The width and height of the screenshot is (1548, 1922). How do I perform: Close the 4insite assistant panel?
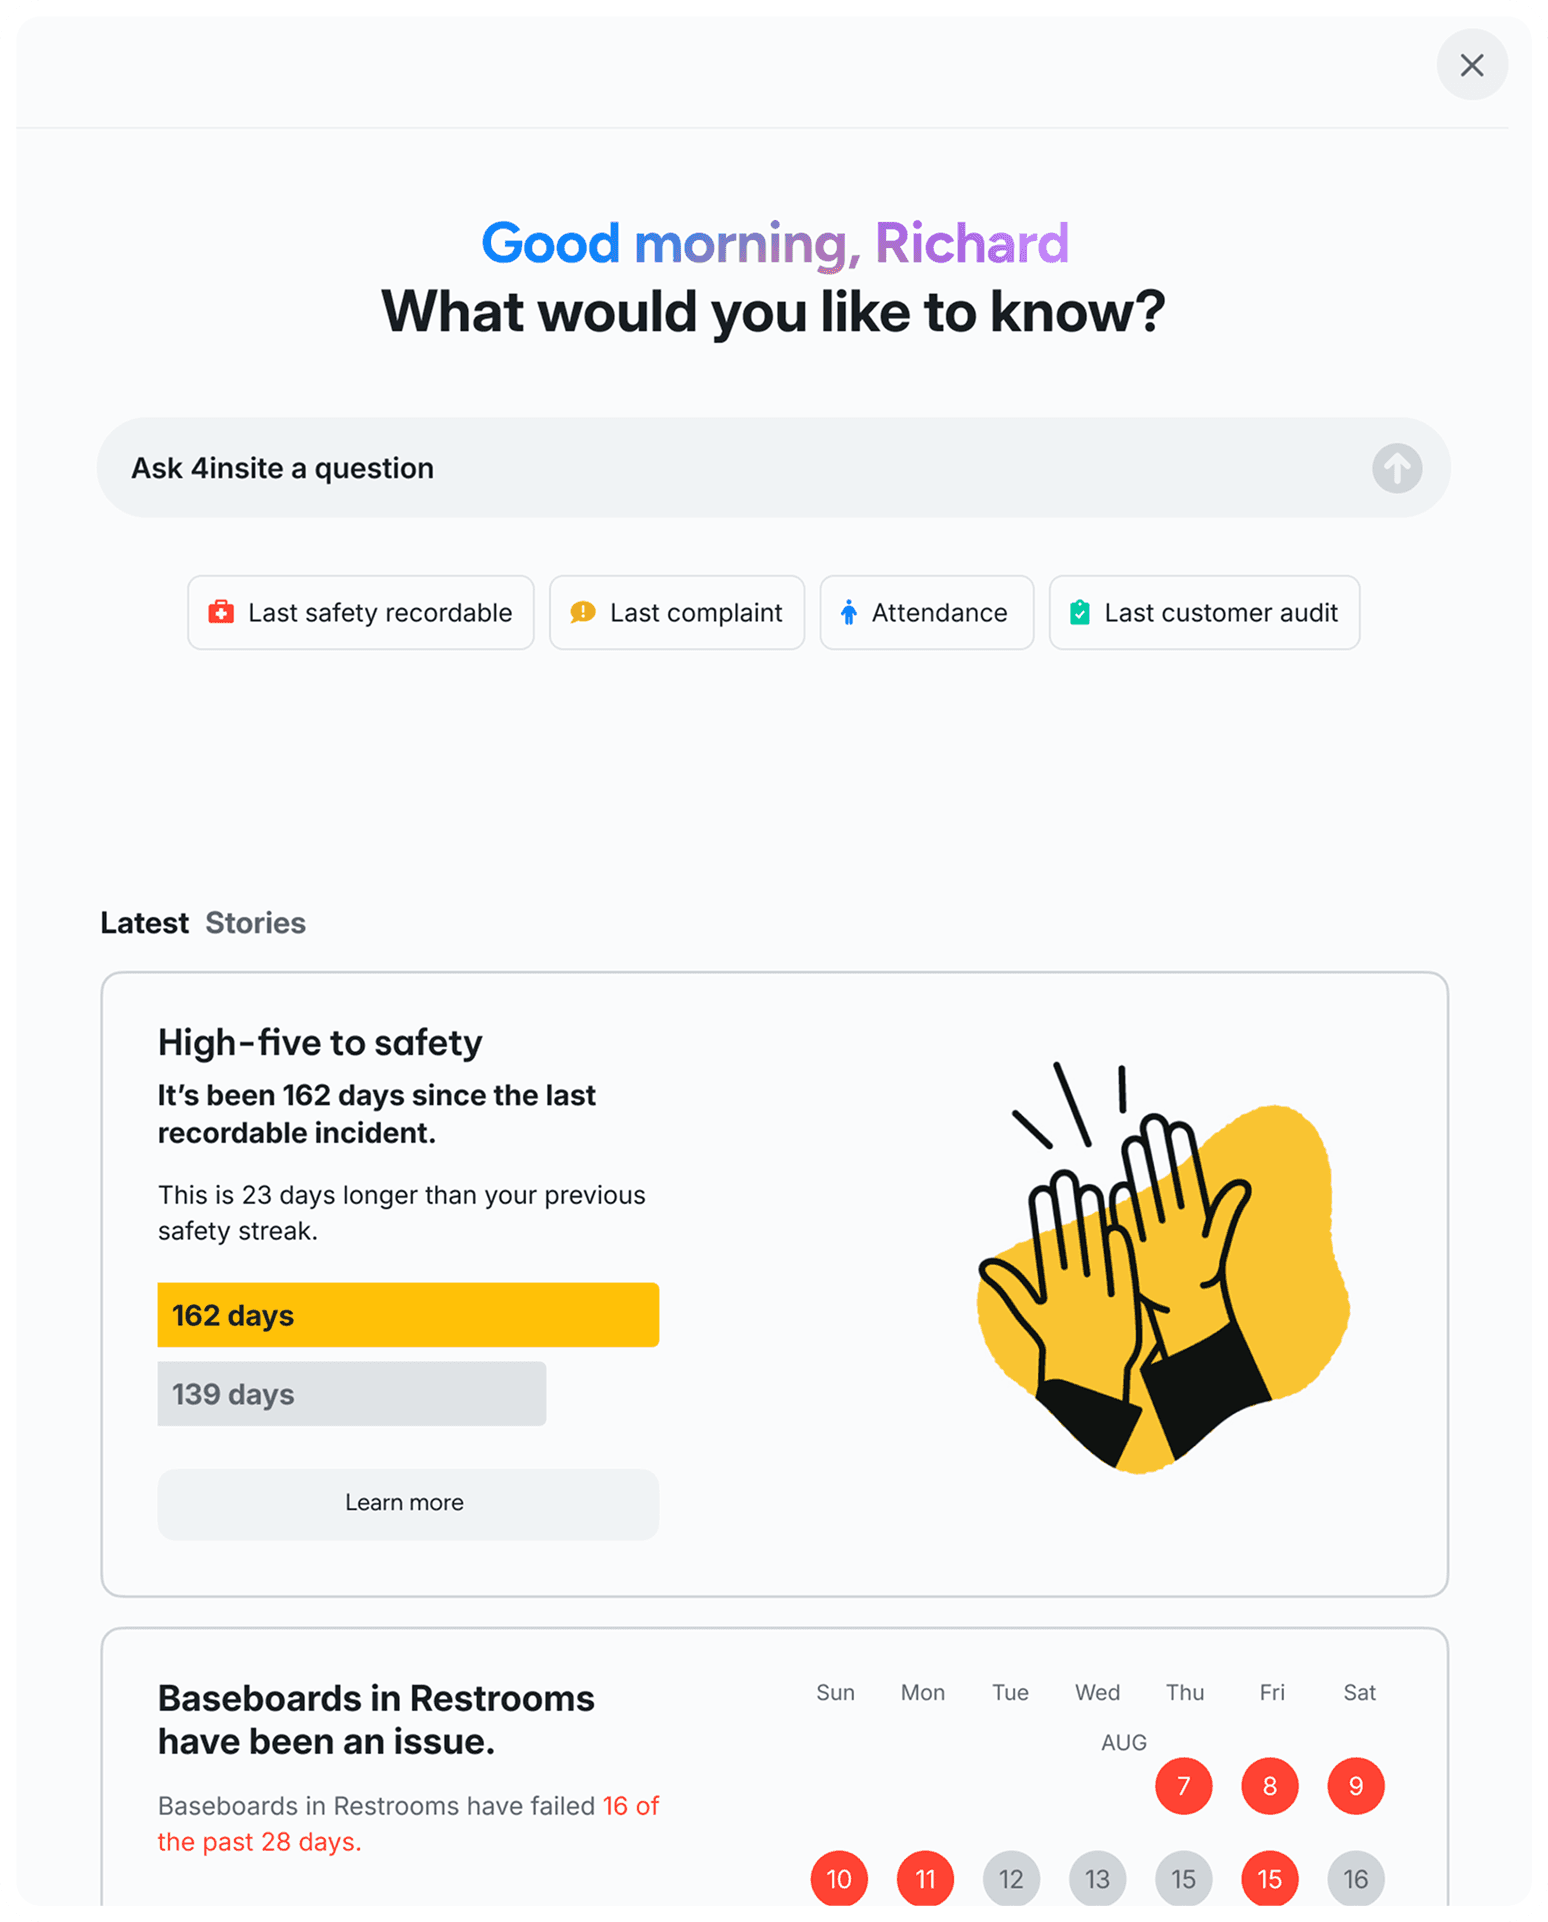pyautogui.click(x=1471, y=65)
